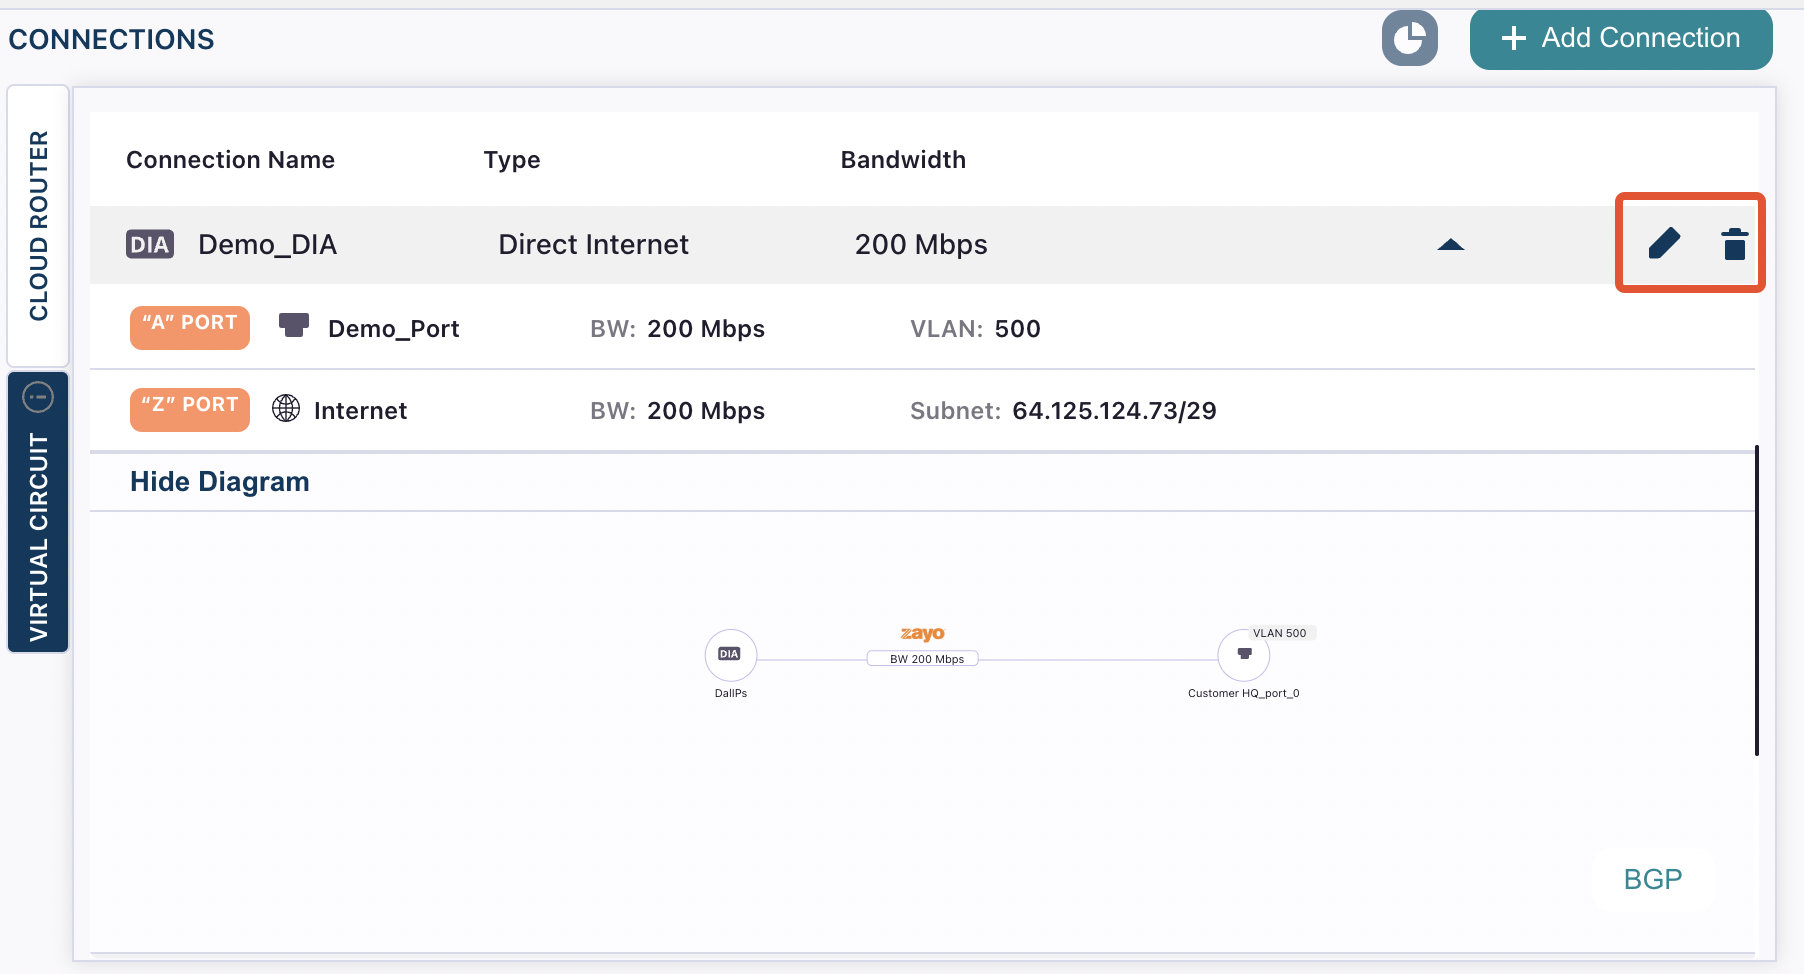Screen dimensions: 1804x974
Task: Click the globe icon beside Internet
Action: (286, 408)
